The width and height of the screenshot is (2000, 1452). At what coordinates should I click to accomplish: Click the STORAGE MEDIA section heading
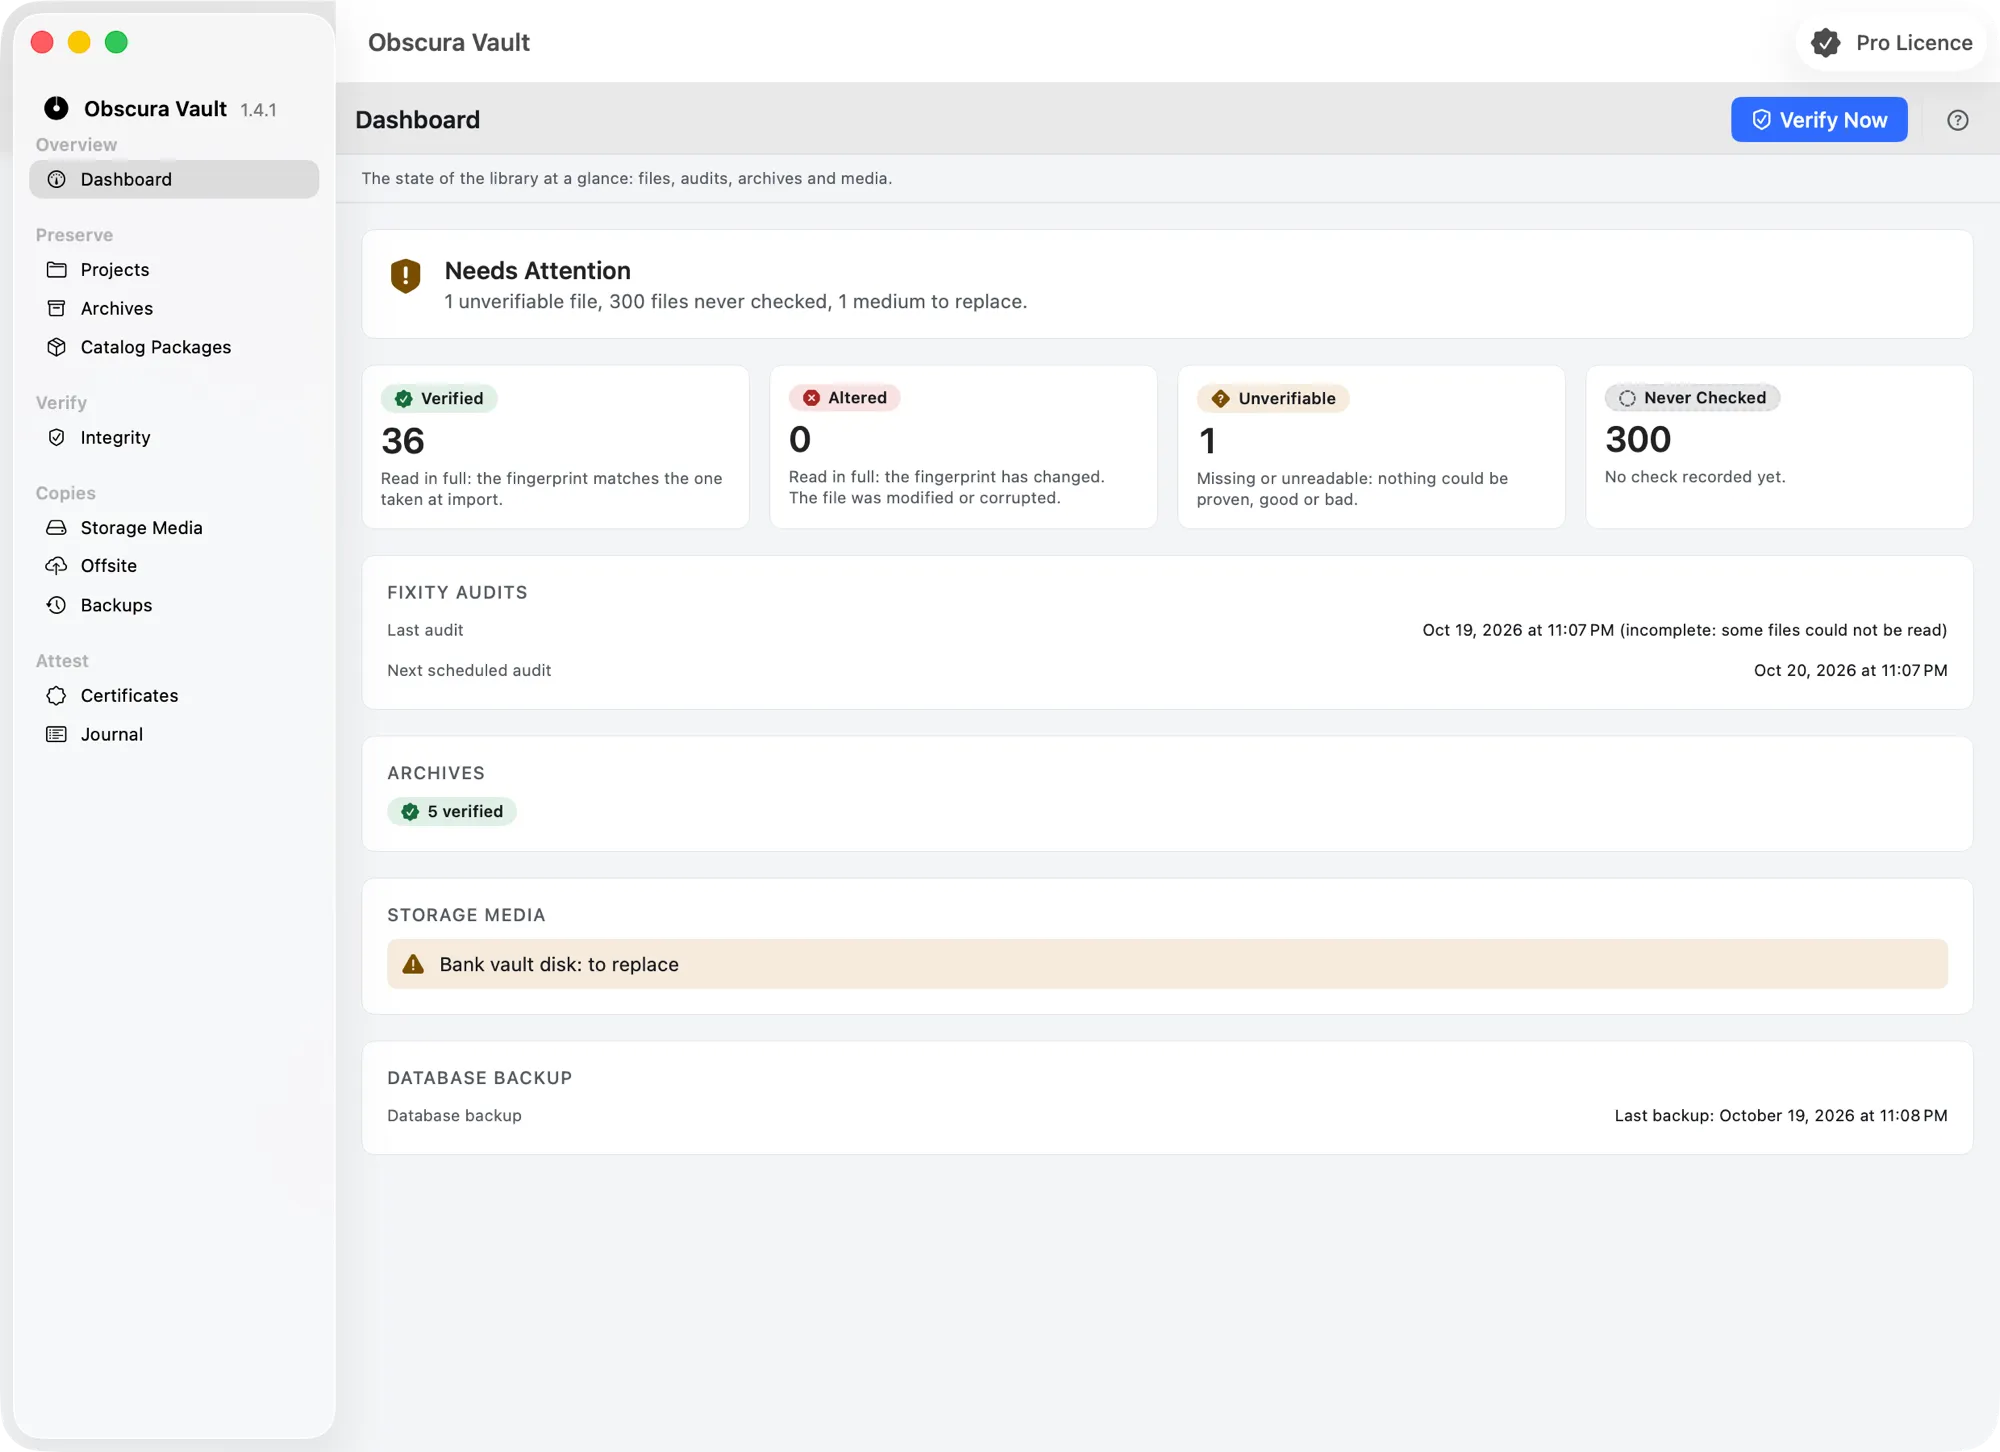466,915
